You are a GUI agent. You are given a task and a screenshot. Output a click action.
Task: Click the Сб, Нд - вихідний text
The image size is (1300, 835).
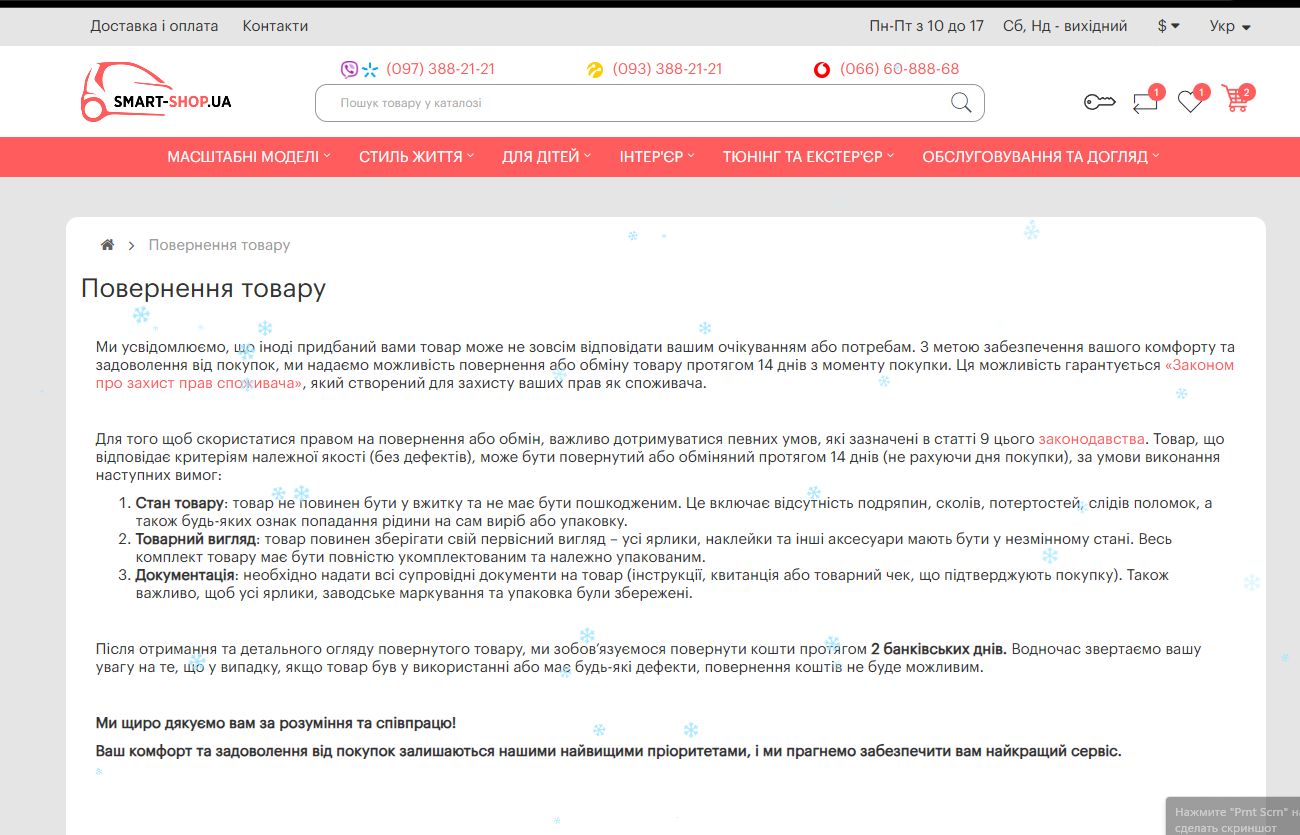tap(1065, 26)
